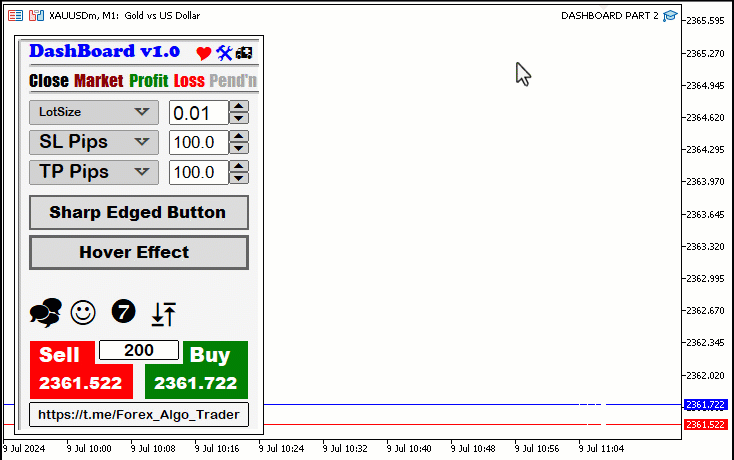
Task: Expand the TP Pips dropdown
Action: 94,172
